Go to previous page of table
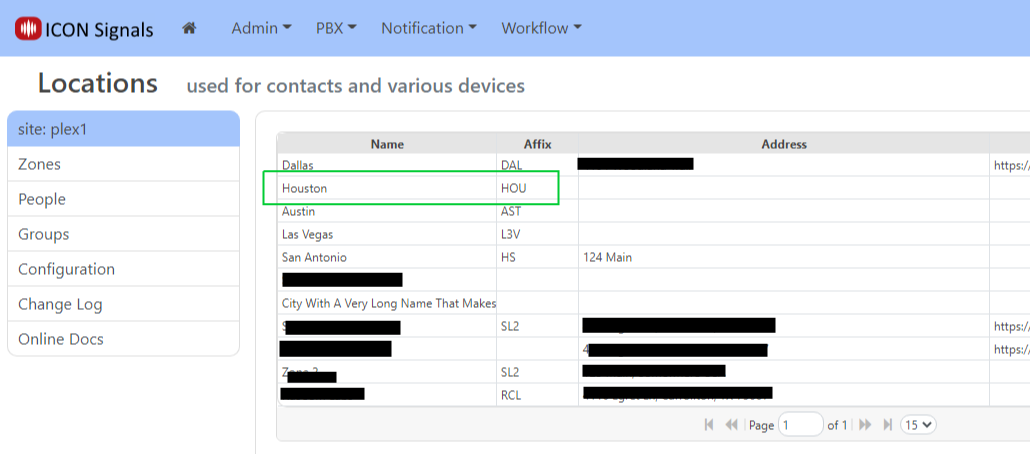The width and height of the screenshot is (1030, 454). click(x=731, y=425)
